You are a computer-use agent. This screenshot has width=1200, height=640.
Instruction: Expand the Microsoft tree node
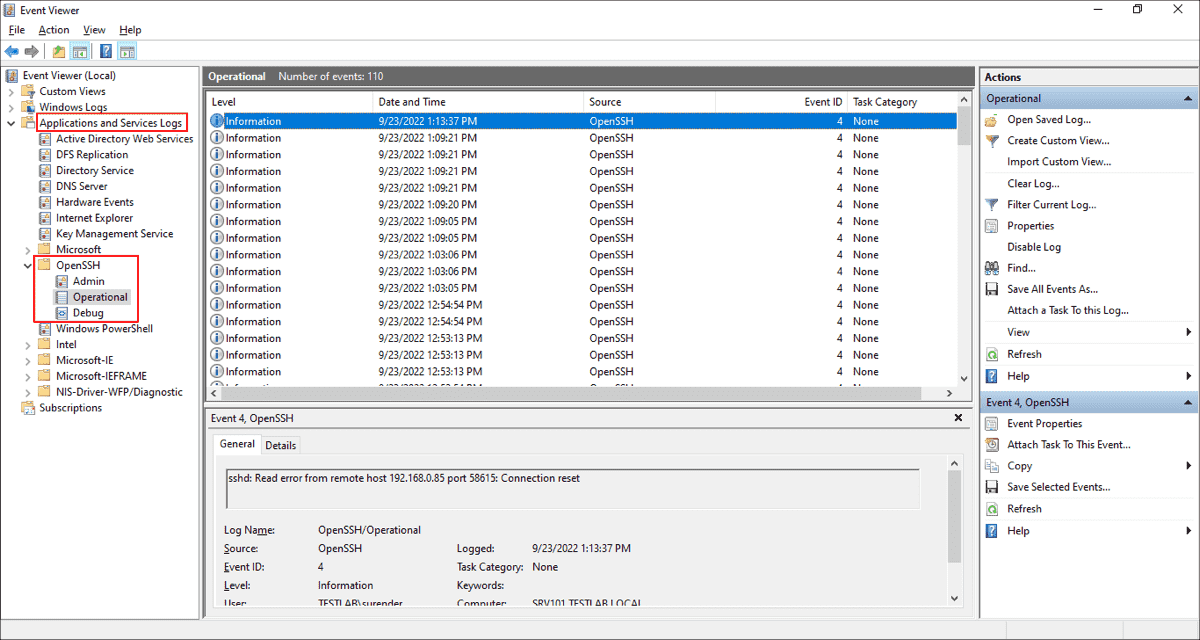(x=28, y=248)
